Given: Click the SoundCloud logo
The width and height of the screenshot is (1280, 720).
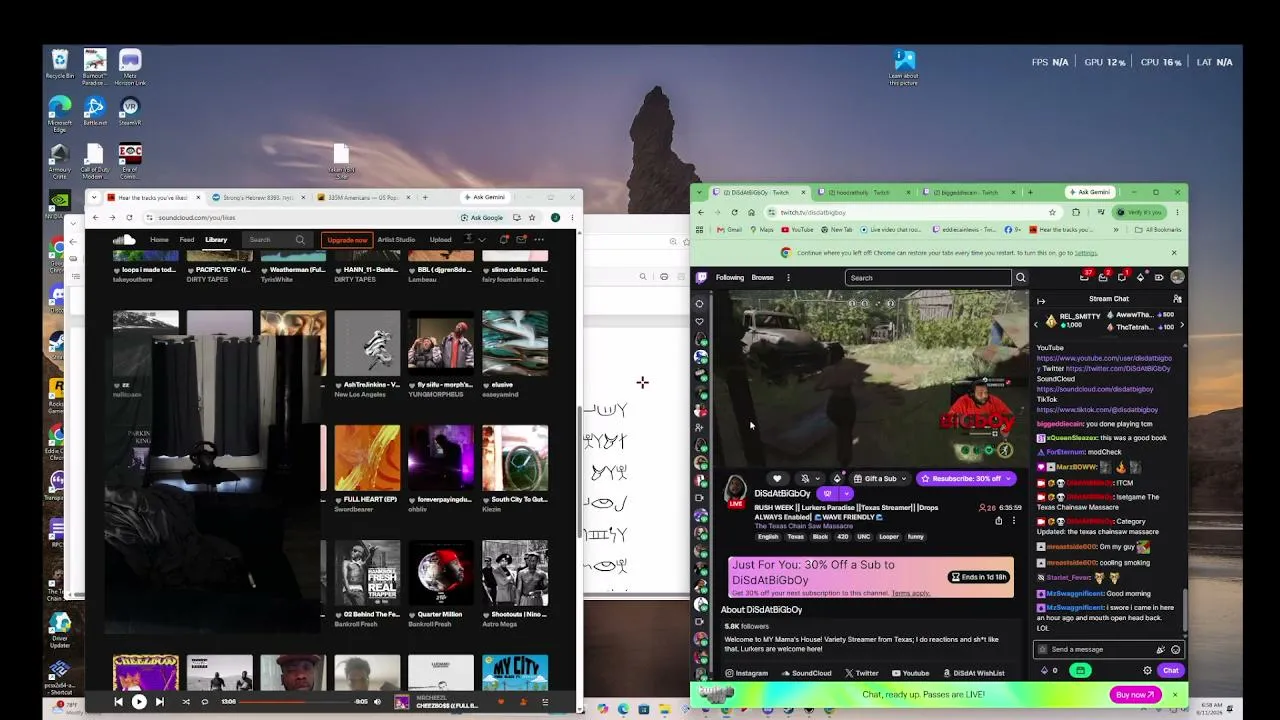Looking at the screenshot, I should coord(124,239).
